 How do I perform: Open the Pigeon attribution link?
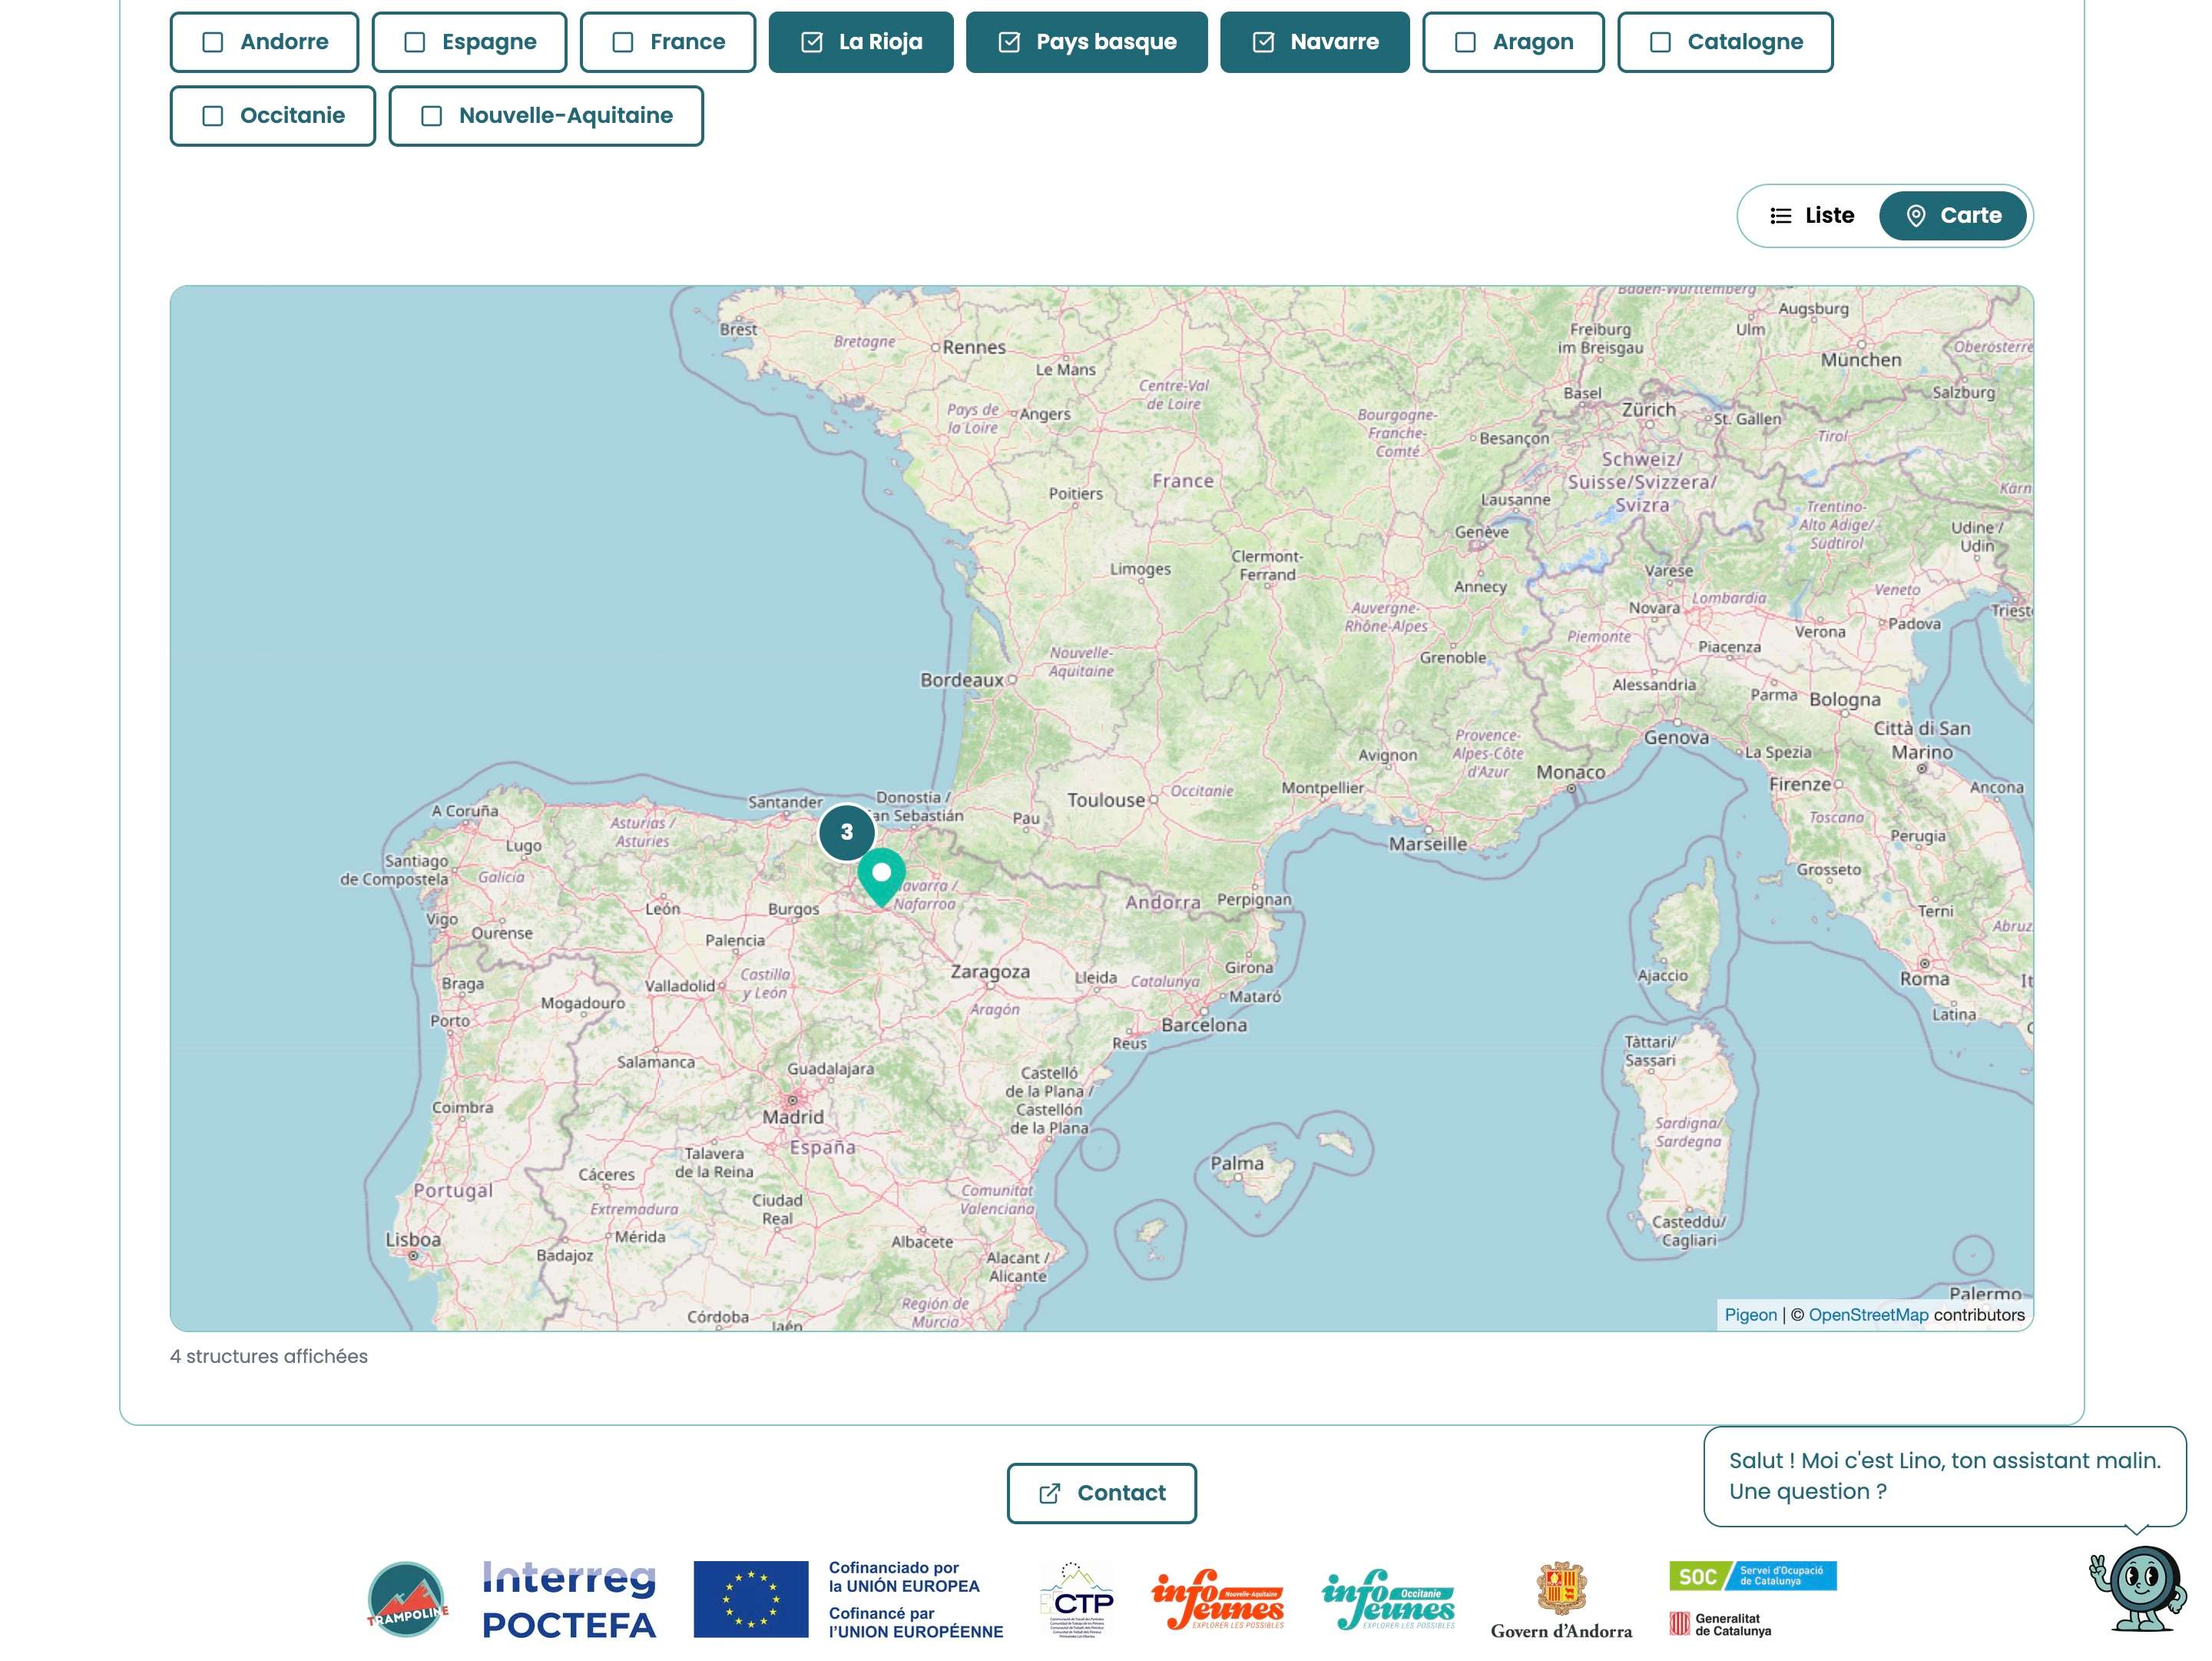[1750, 1315]
